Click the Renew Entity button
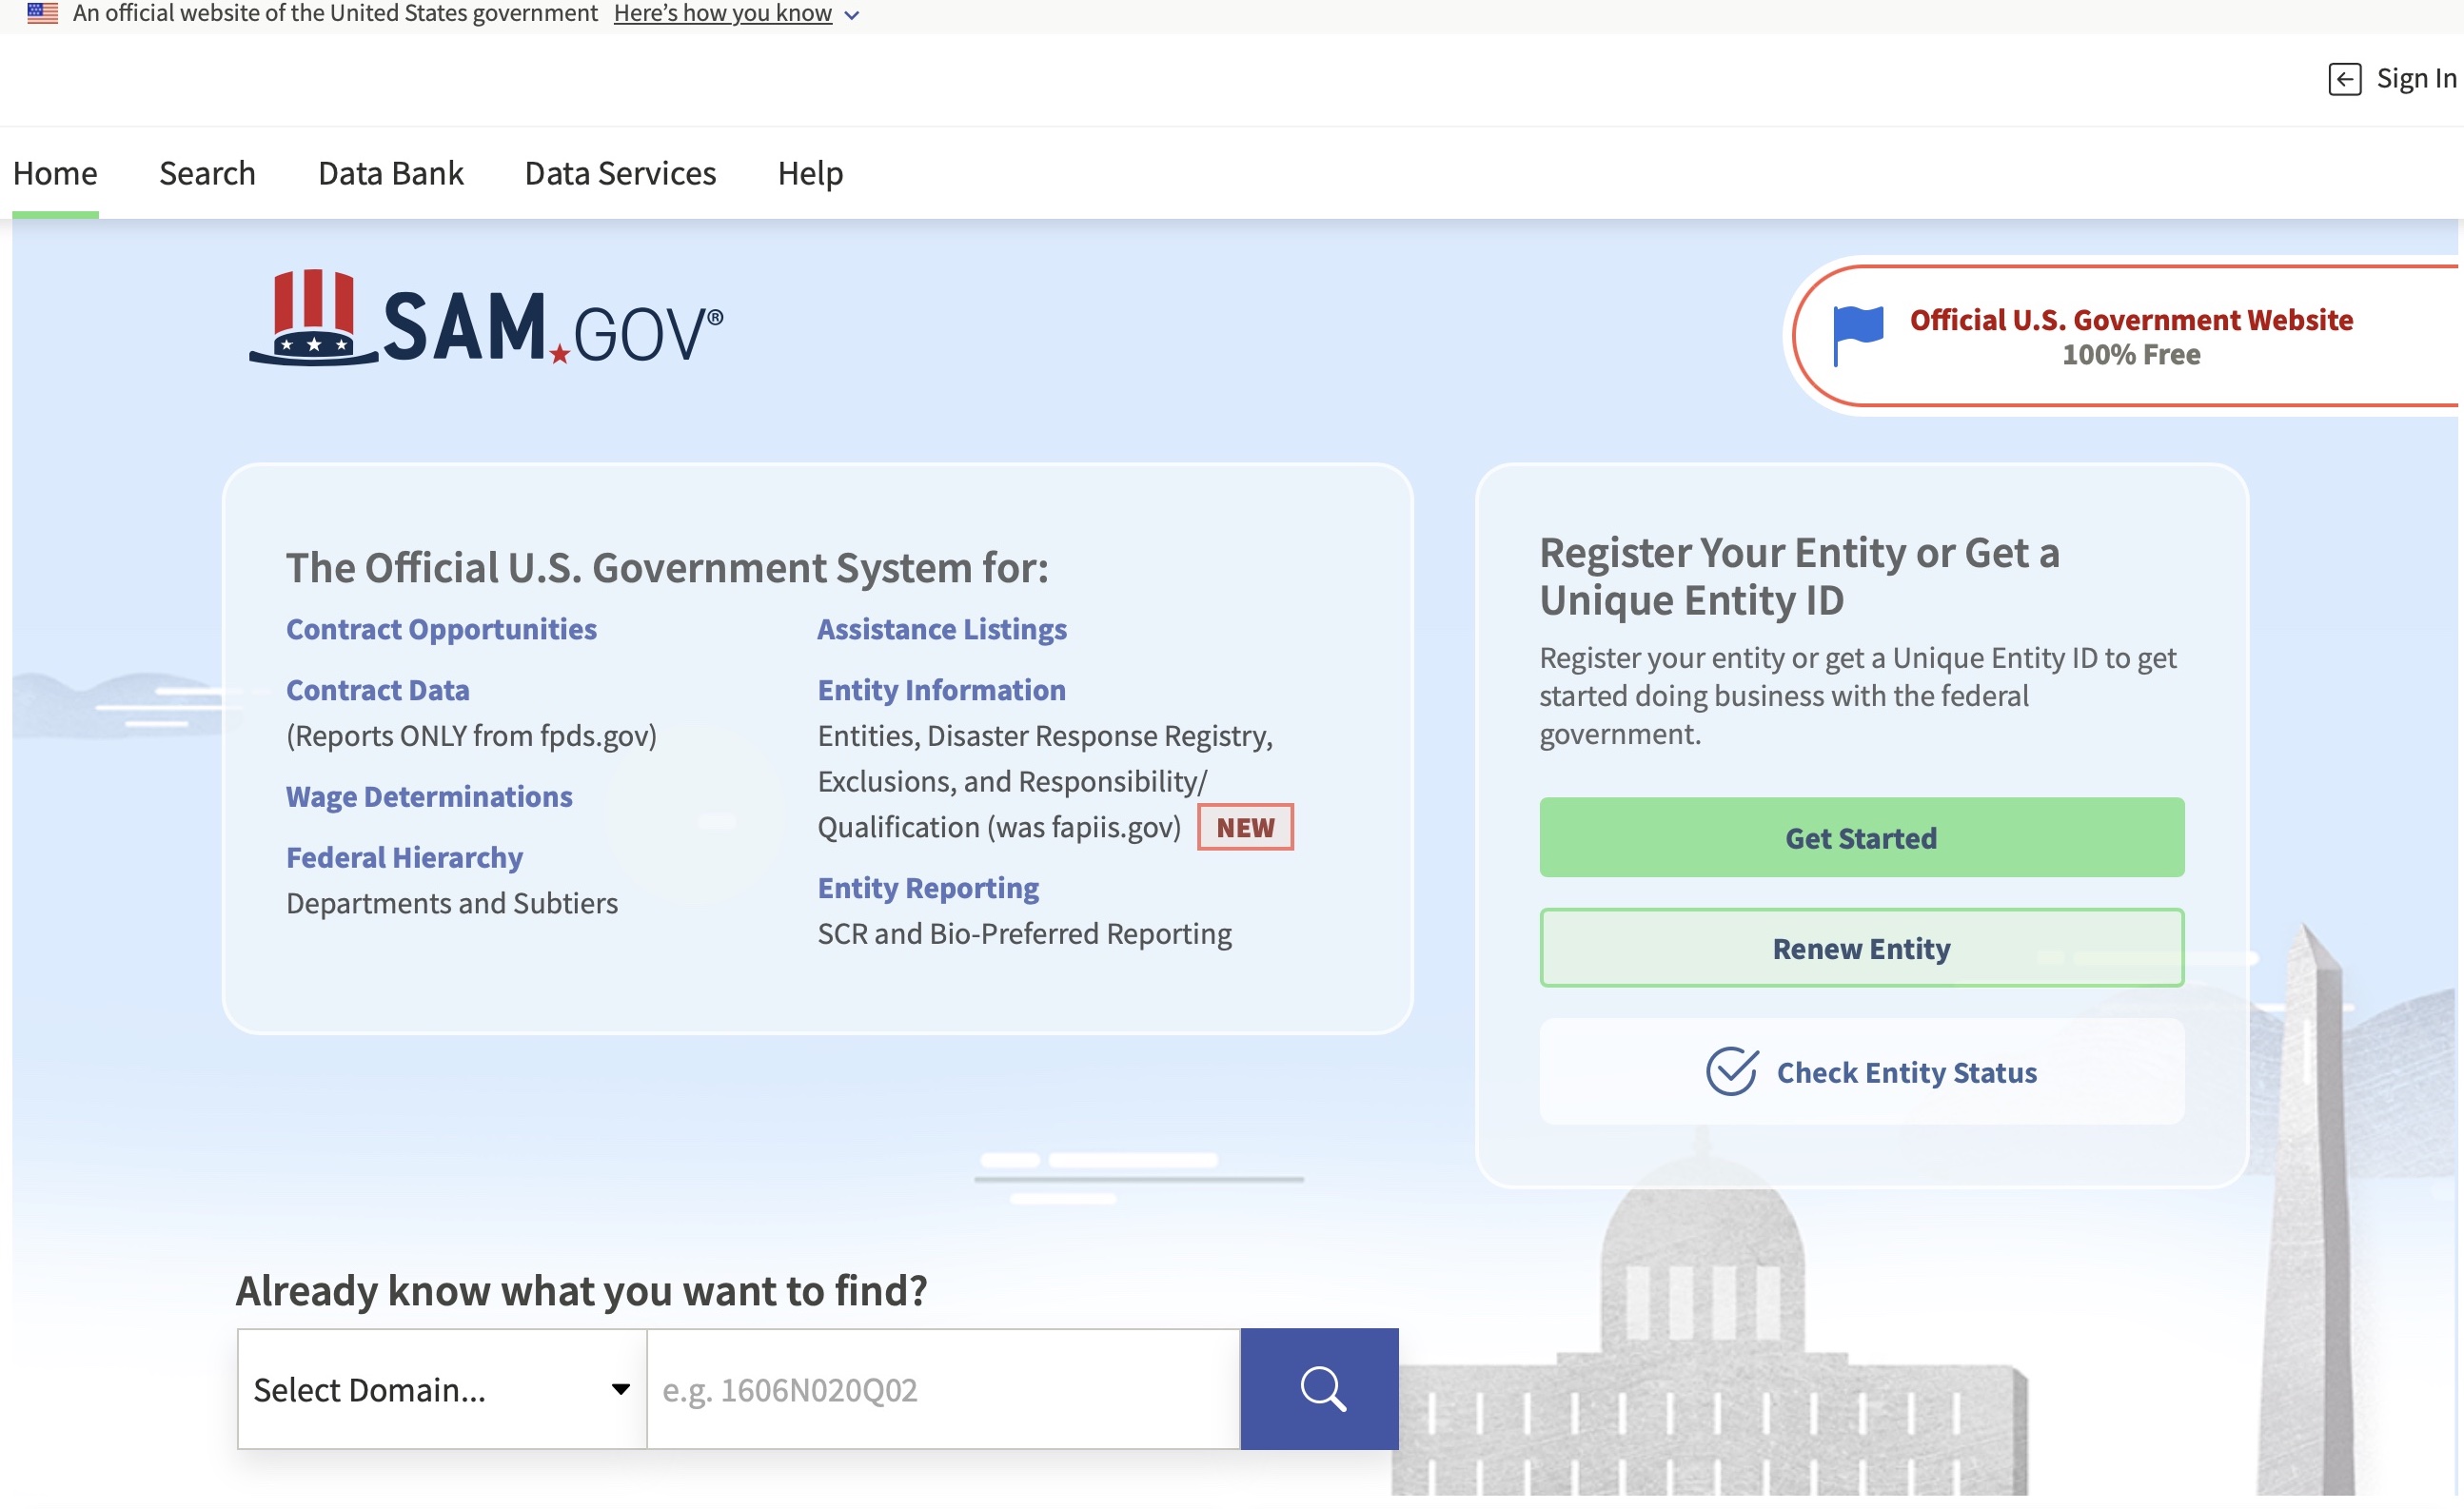This screenshot has height=1509, width=2464. 1861,946
